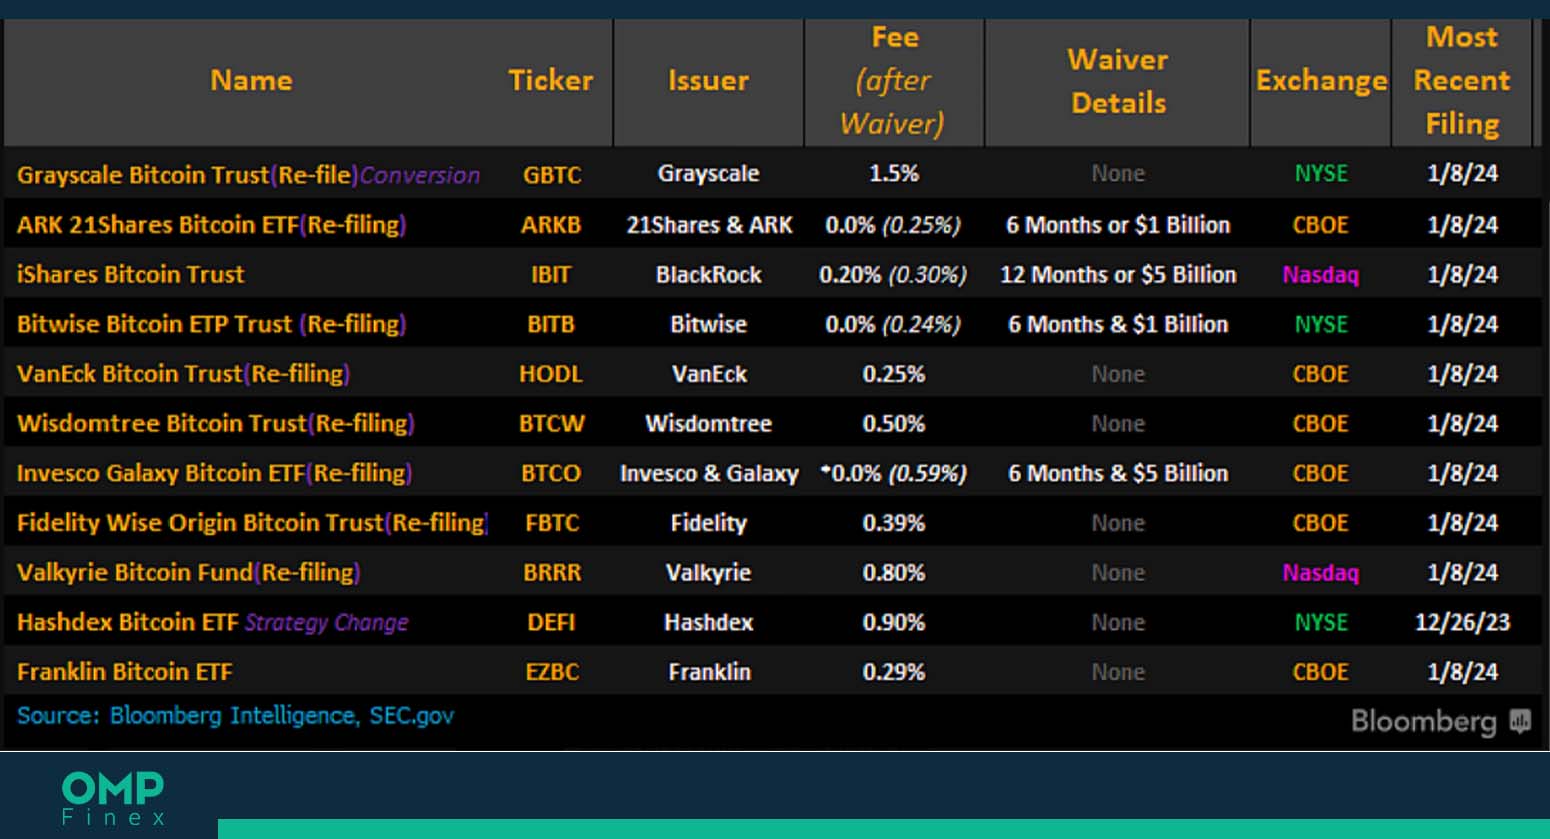1550x839 pixels.
Task: Click the BTCO ticker
Action: click(x=551, y=473)
